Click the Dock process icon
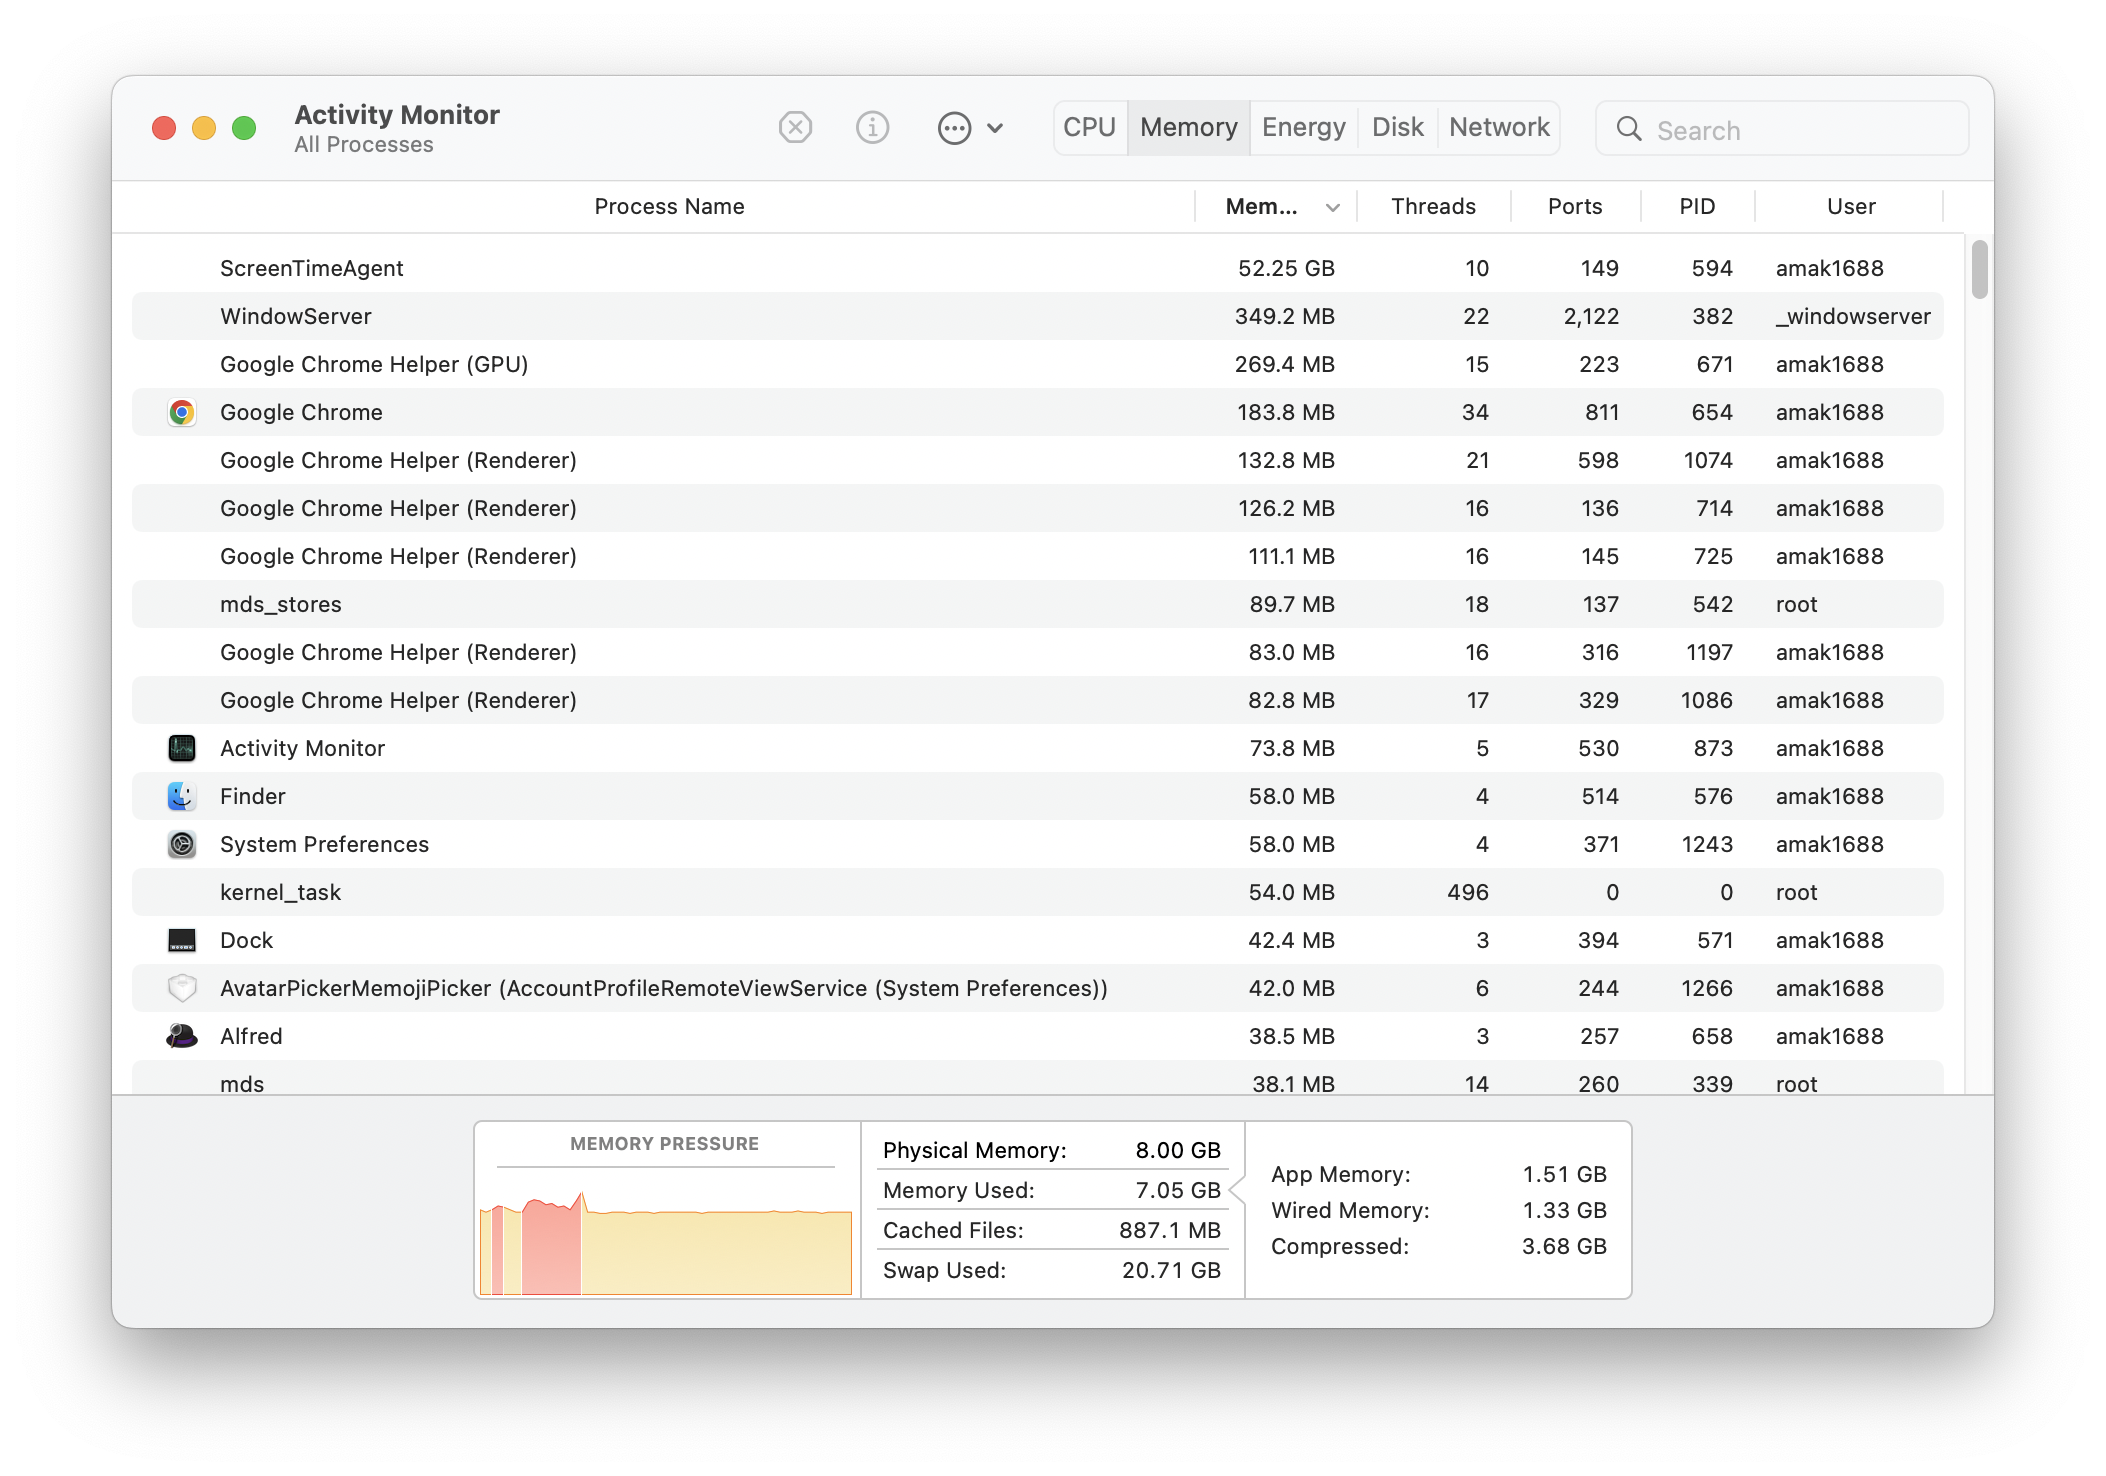2106x1476 pixels. (x=182, y=940)
